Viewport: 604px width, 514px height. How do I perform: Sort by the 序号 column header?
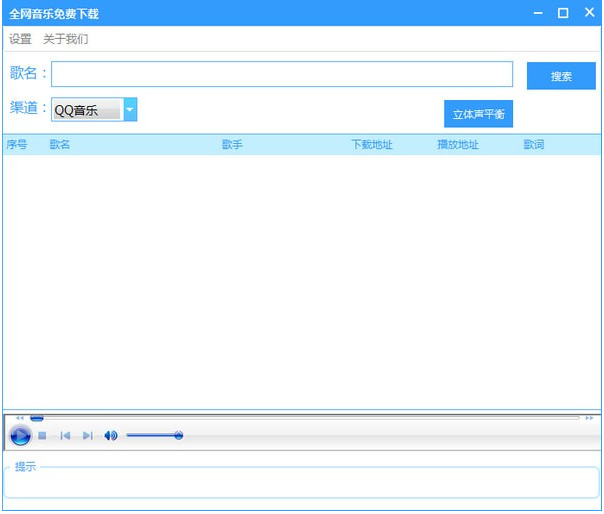(x=17, y=144)
